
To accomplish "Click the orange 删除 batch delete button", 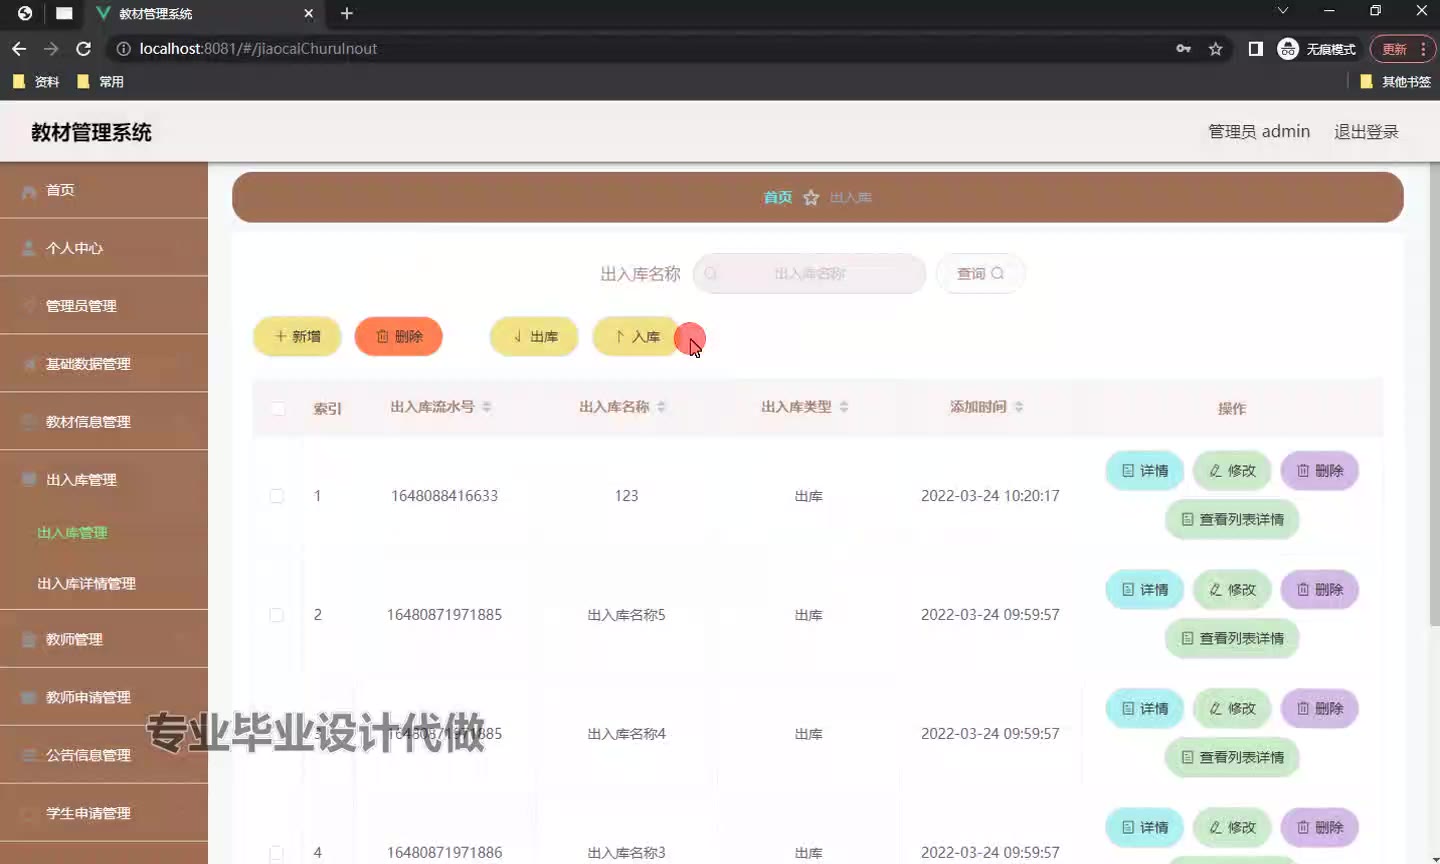I will [x=398, y=336].
